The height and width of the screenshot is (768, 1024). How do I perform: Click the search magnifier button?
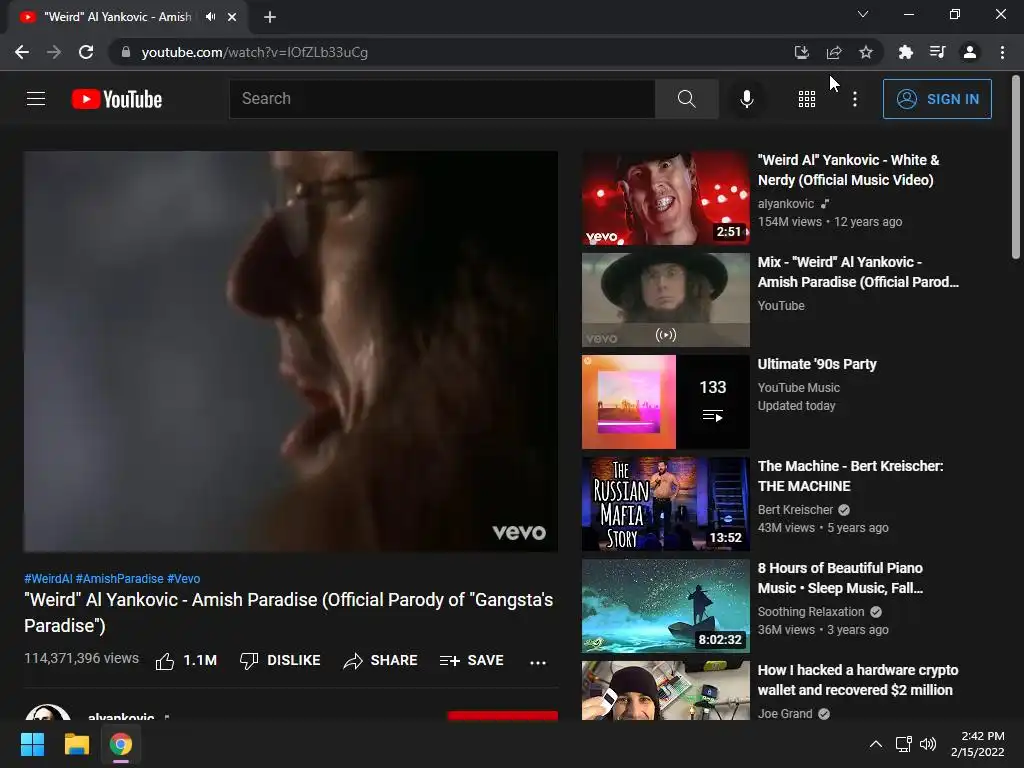pyautogui.click(x=686, y=99)
